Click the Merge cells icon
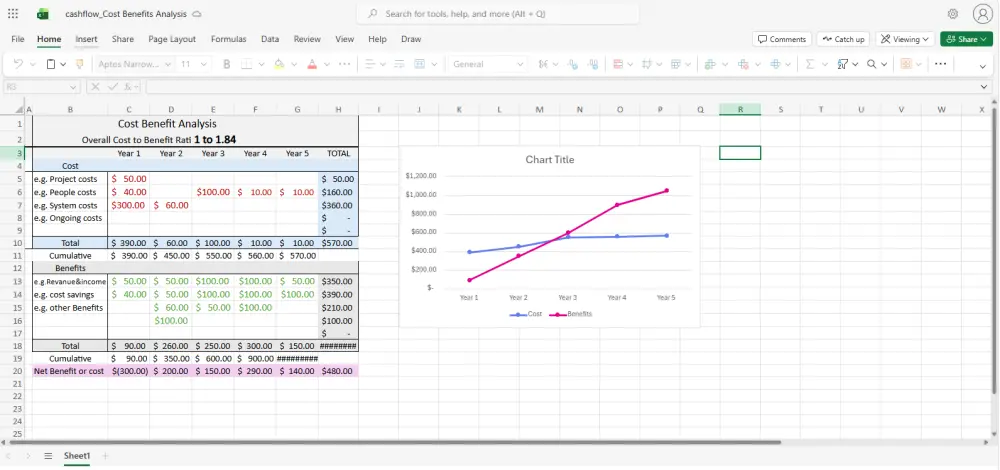 pos(420,64)
